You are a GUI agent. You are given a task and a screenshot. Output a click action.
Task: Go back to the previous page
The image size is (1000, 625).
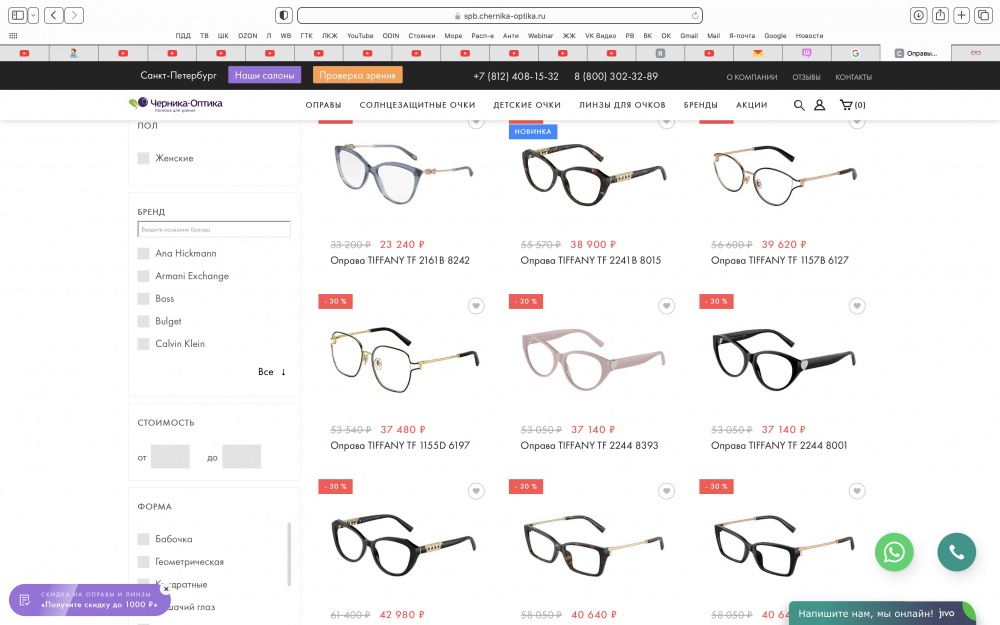pos(54,15)
